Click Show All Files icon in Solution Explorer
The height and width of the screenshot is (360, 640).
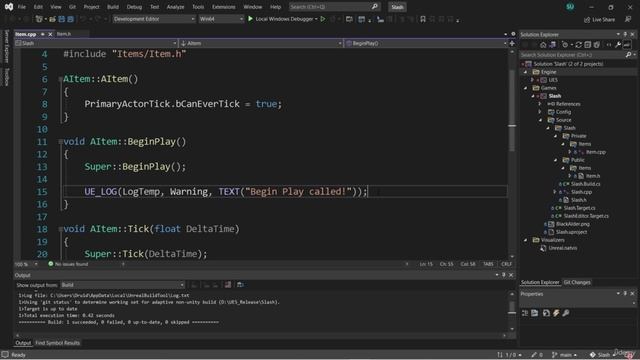click(597, 44)
